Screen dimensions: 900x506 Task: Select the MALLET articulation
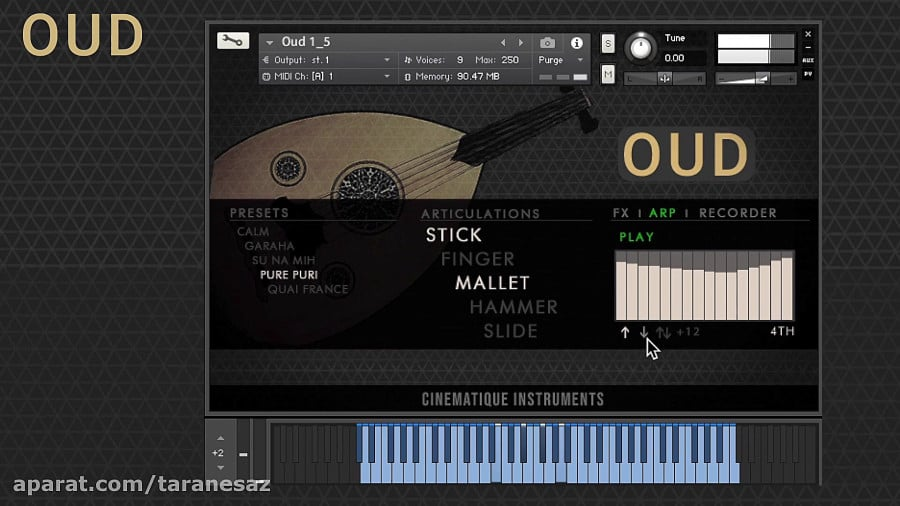(x=492, y=283)
